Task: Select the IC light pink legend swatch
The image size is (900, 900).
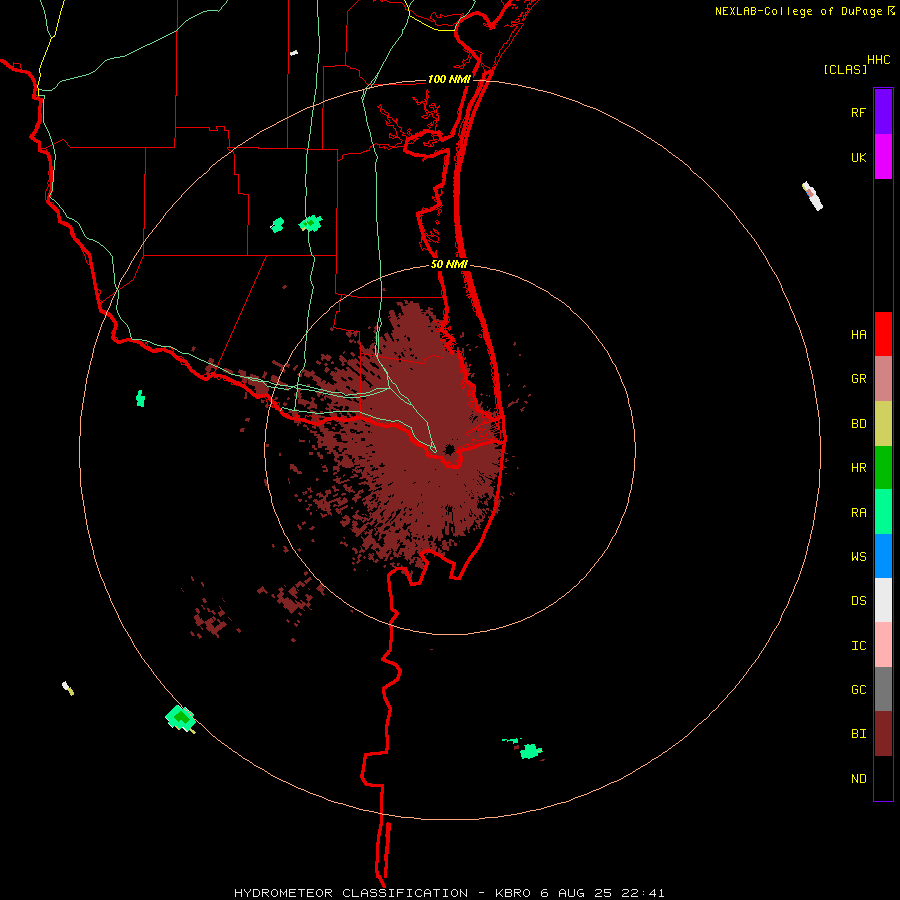Action: (x=883, y=645)
